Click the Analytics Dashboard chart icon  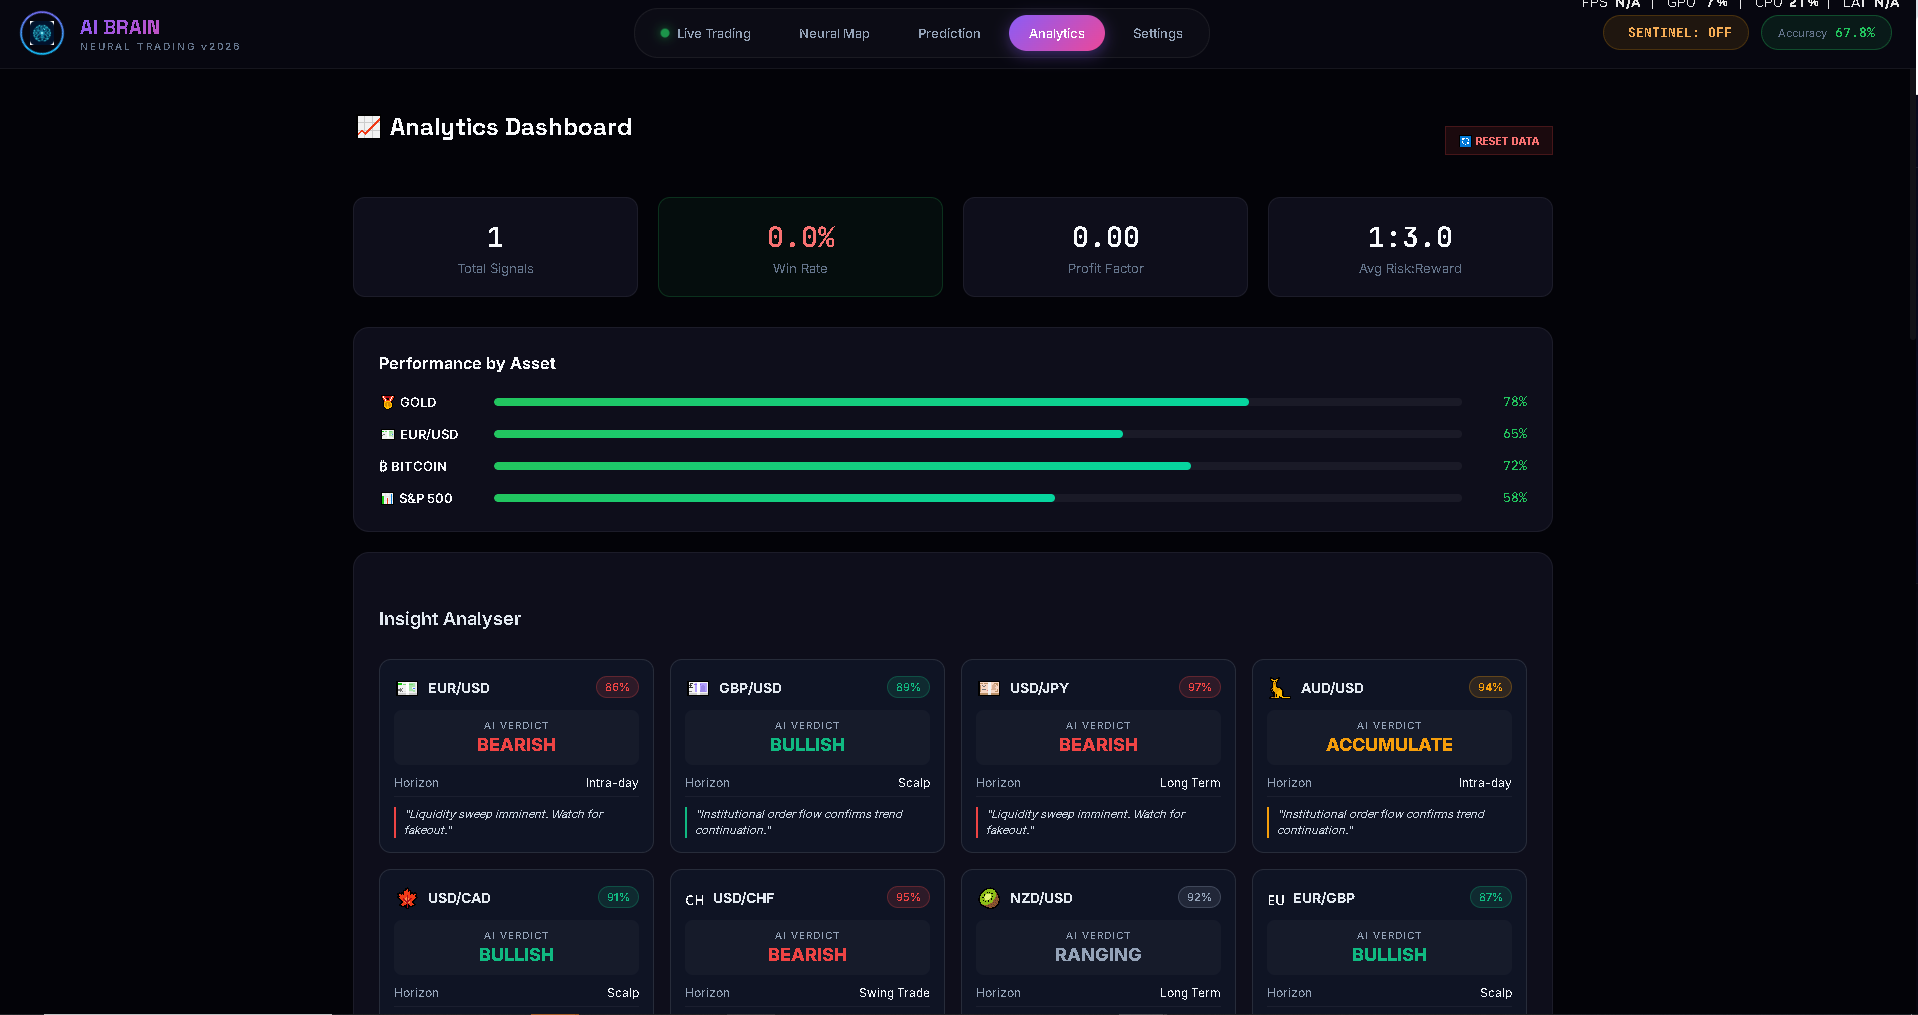coord(368,127)
